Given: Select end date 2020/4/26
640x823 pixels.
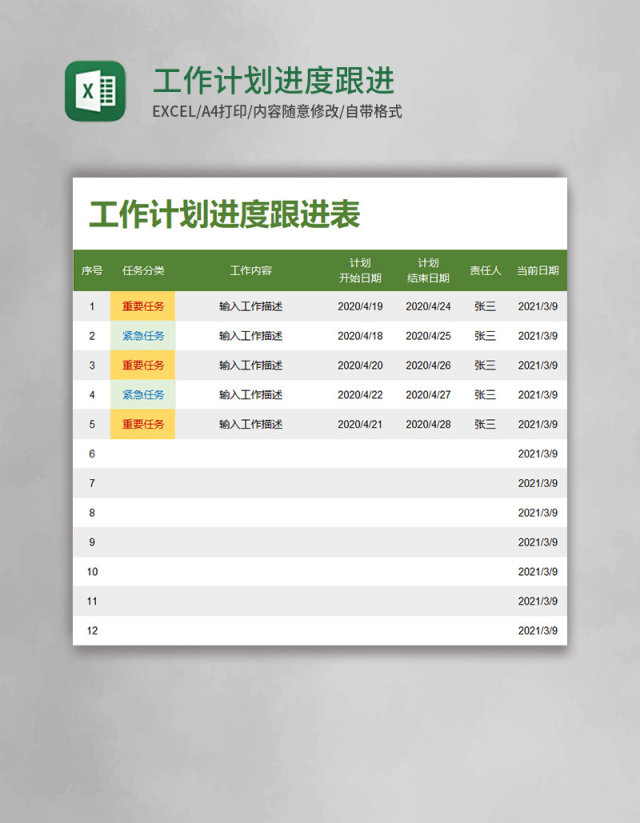Looking at the screenshot, I should [428, 365].
